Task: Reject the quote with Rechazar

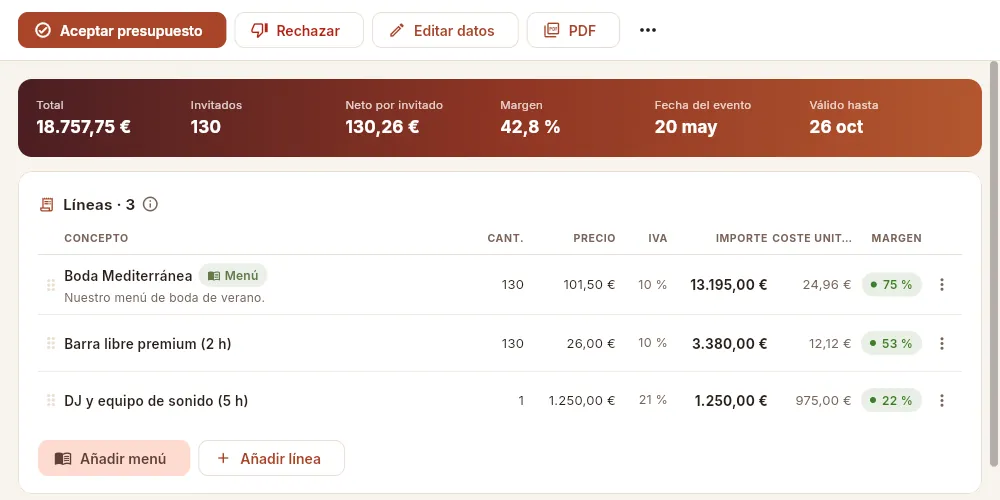Action: (x=299, y=30)
